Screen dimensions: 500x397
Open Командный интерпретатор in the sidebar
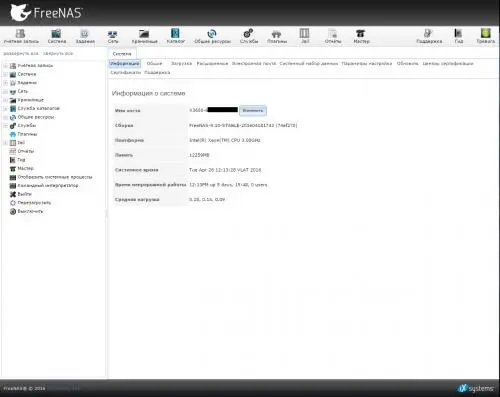pyautogui.click(x=44, y=185)
